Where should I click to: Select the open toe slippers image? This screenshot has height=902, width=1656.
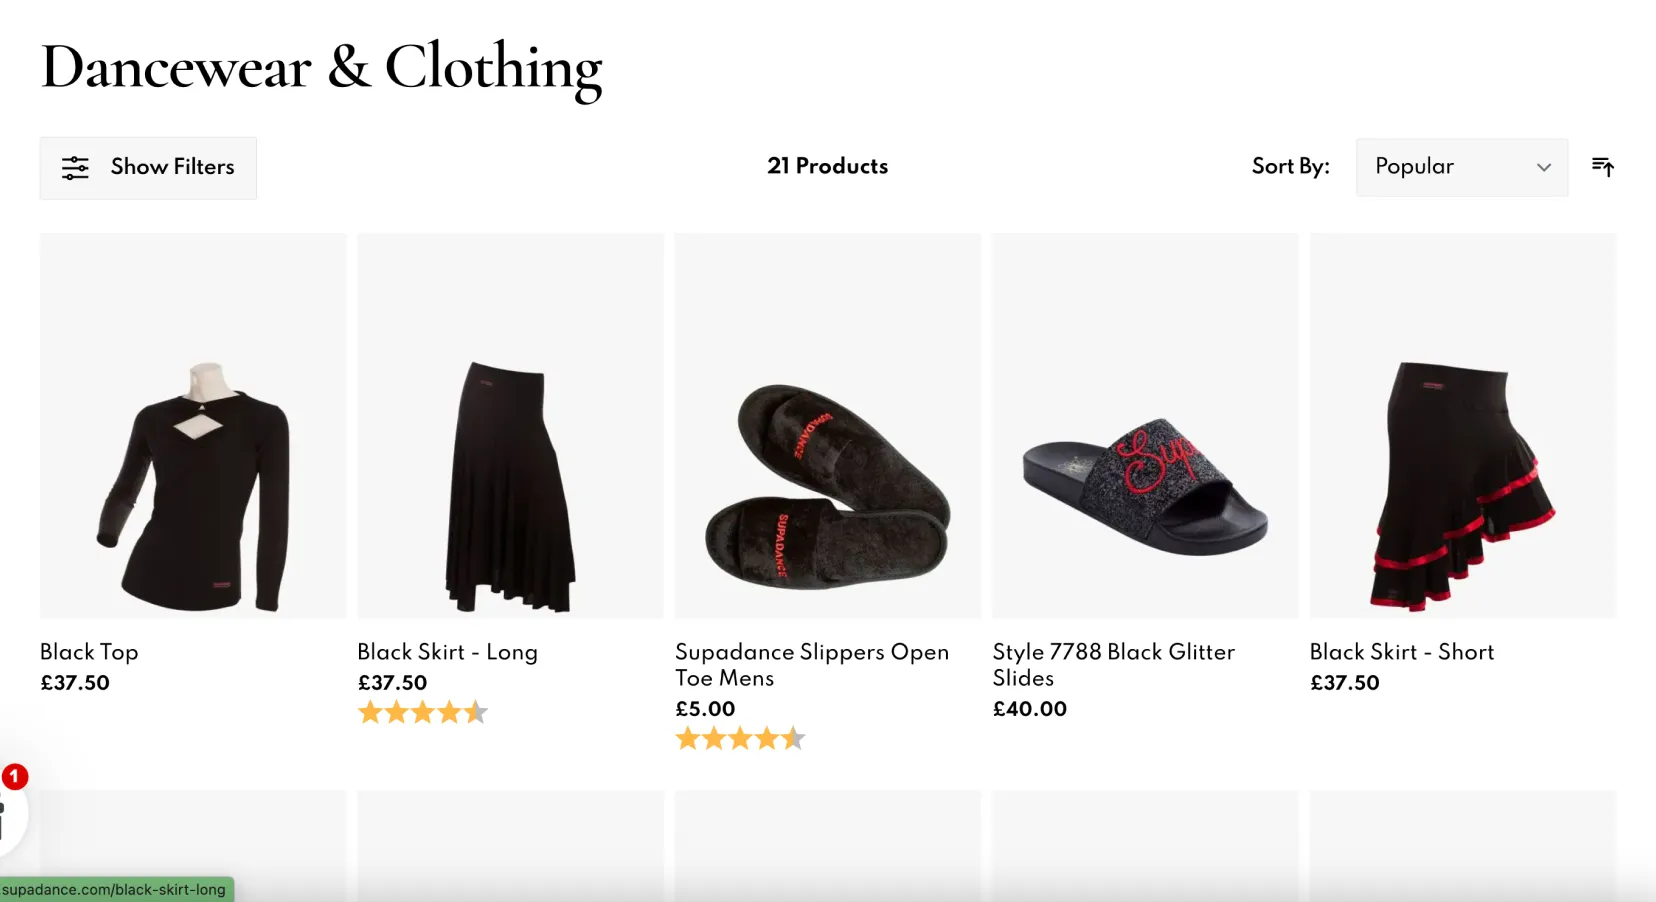click(x=827, y=426)
